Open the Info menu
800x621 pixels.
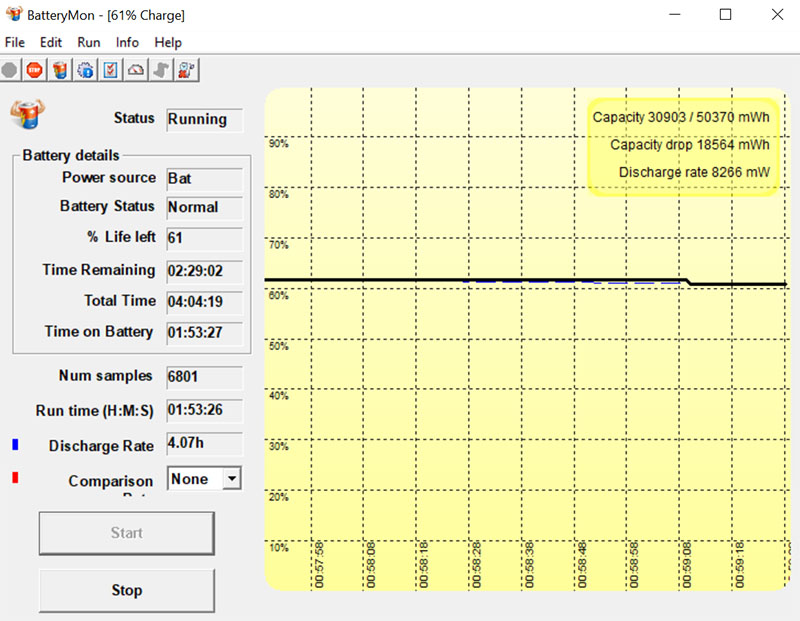(x=127, y=42)
